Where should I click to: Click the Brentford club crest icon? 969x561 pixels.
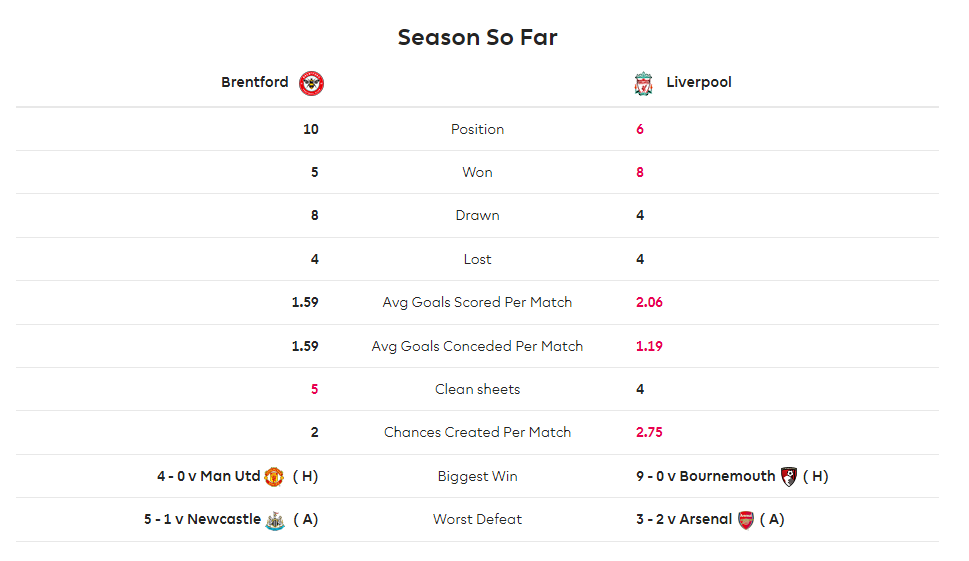311,83
